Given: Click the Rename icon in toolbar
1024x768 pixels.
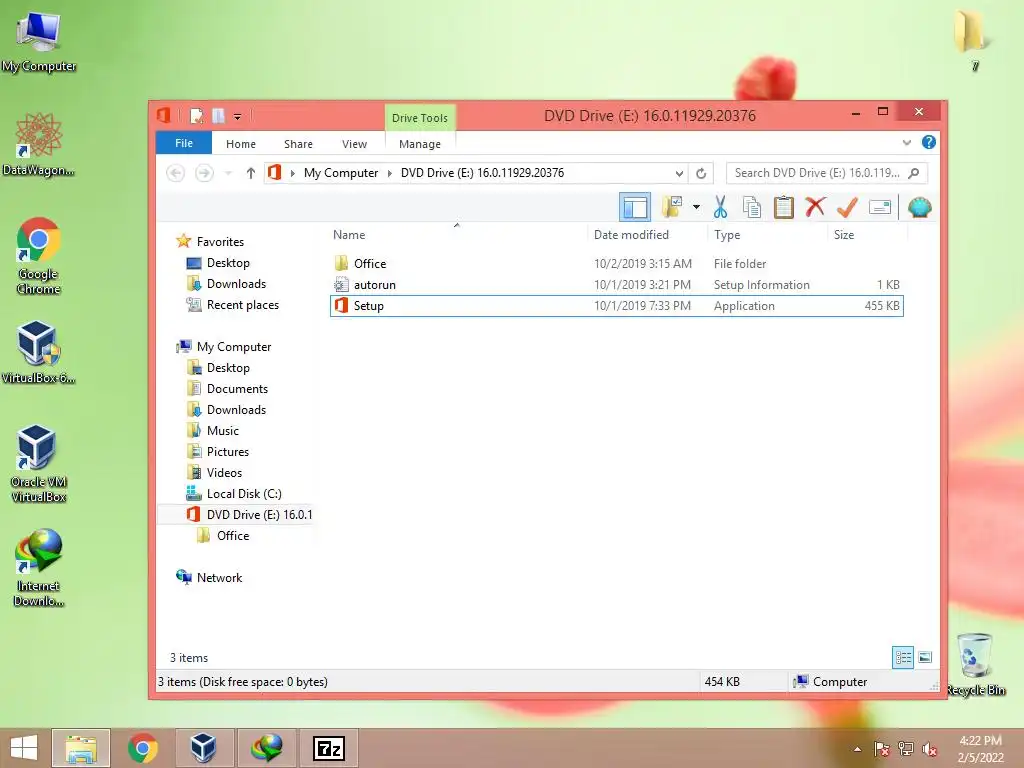Looking at the screenshot, I should (x=880, y=208).
